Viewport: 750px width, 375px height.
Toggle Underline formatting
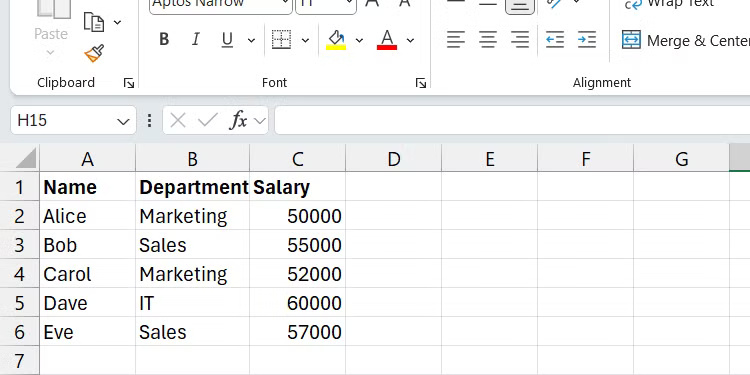click(227, 40)
